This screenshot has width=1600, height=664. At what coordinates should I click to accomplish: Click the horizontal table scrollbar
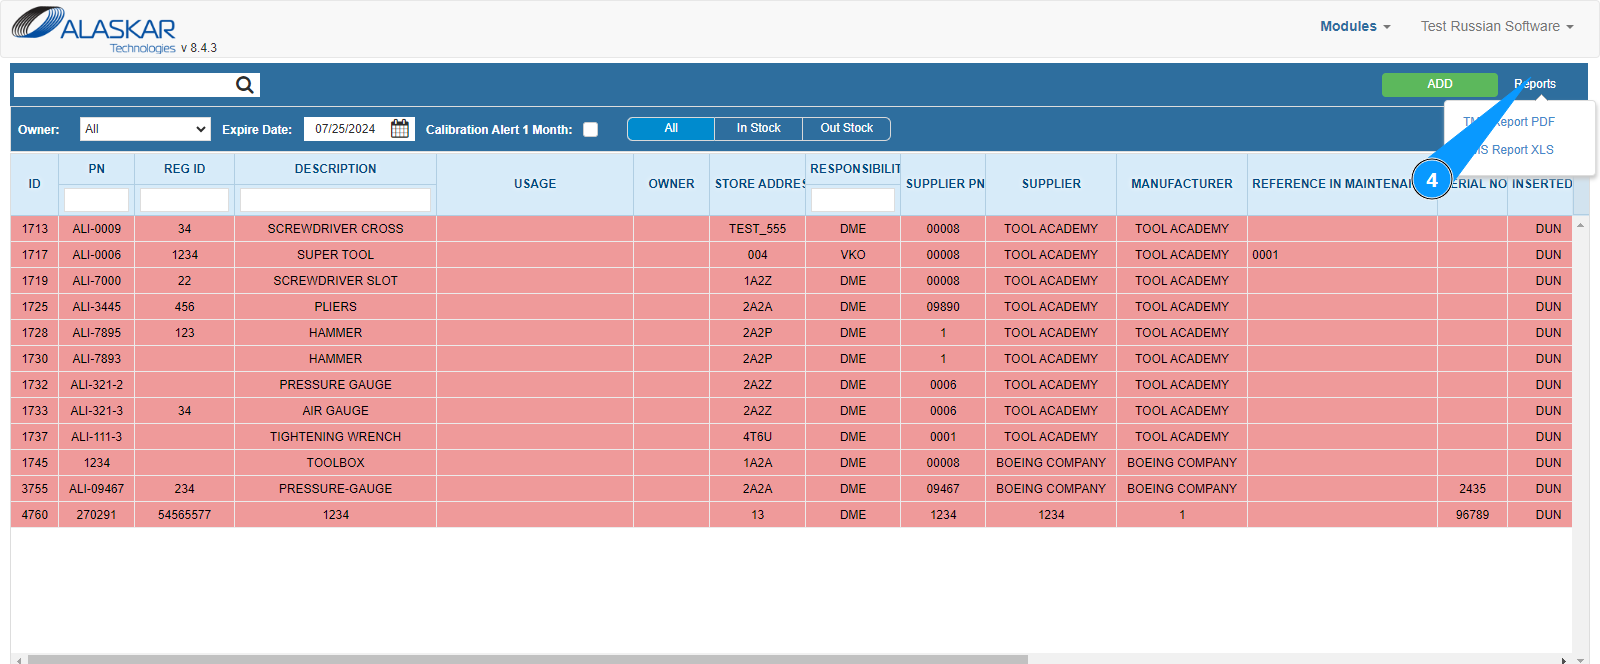coord(528,659)
